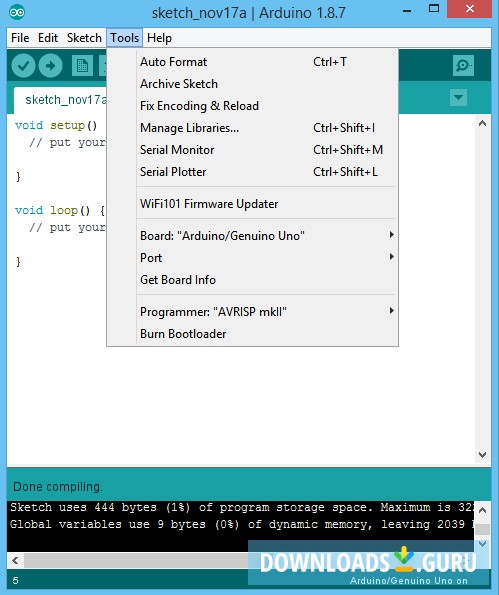Open WiFi101 Firmware Updater
Screen dimensions: 499x595
click(252, 204)
